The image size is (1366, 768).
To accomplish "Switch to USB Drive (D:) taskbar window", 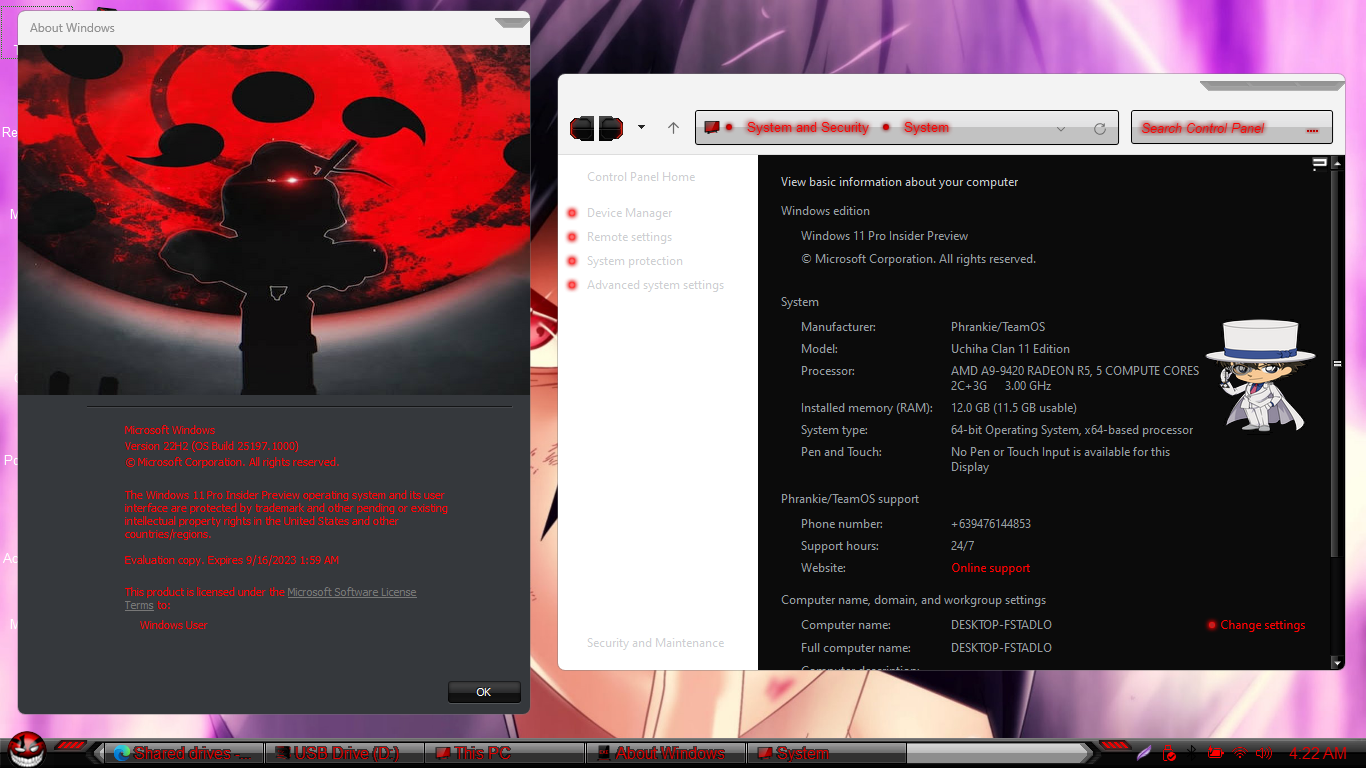I will pyautogui.click(x=345, y=753).
